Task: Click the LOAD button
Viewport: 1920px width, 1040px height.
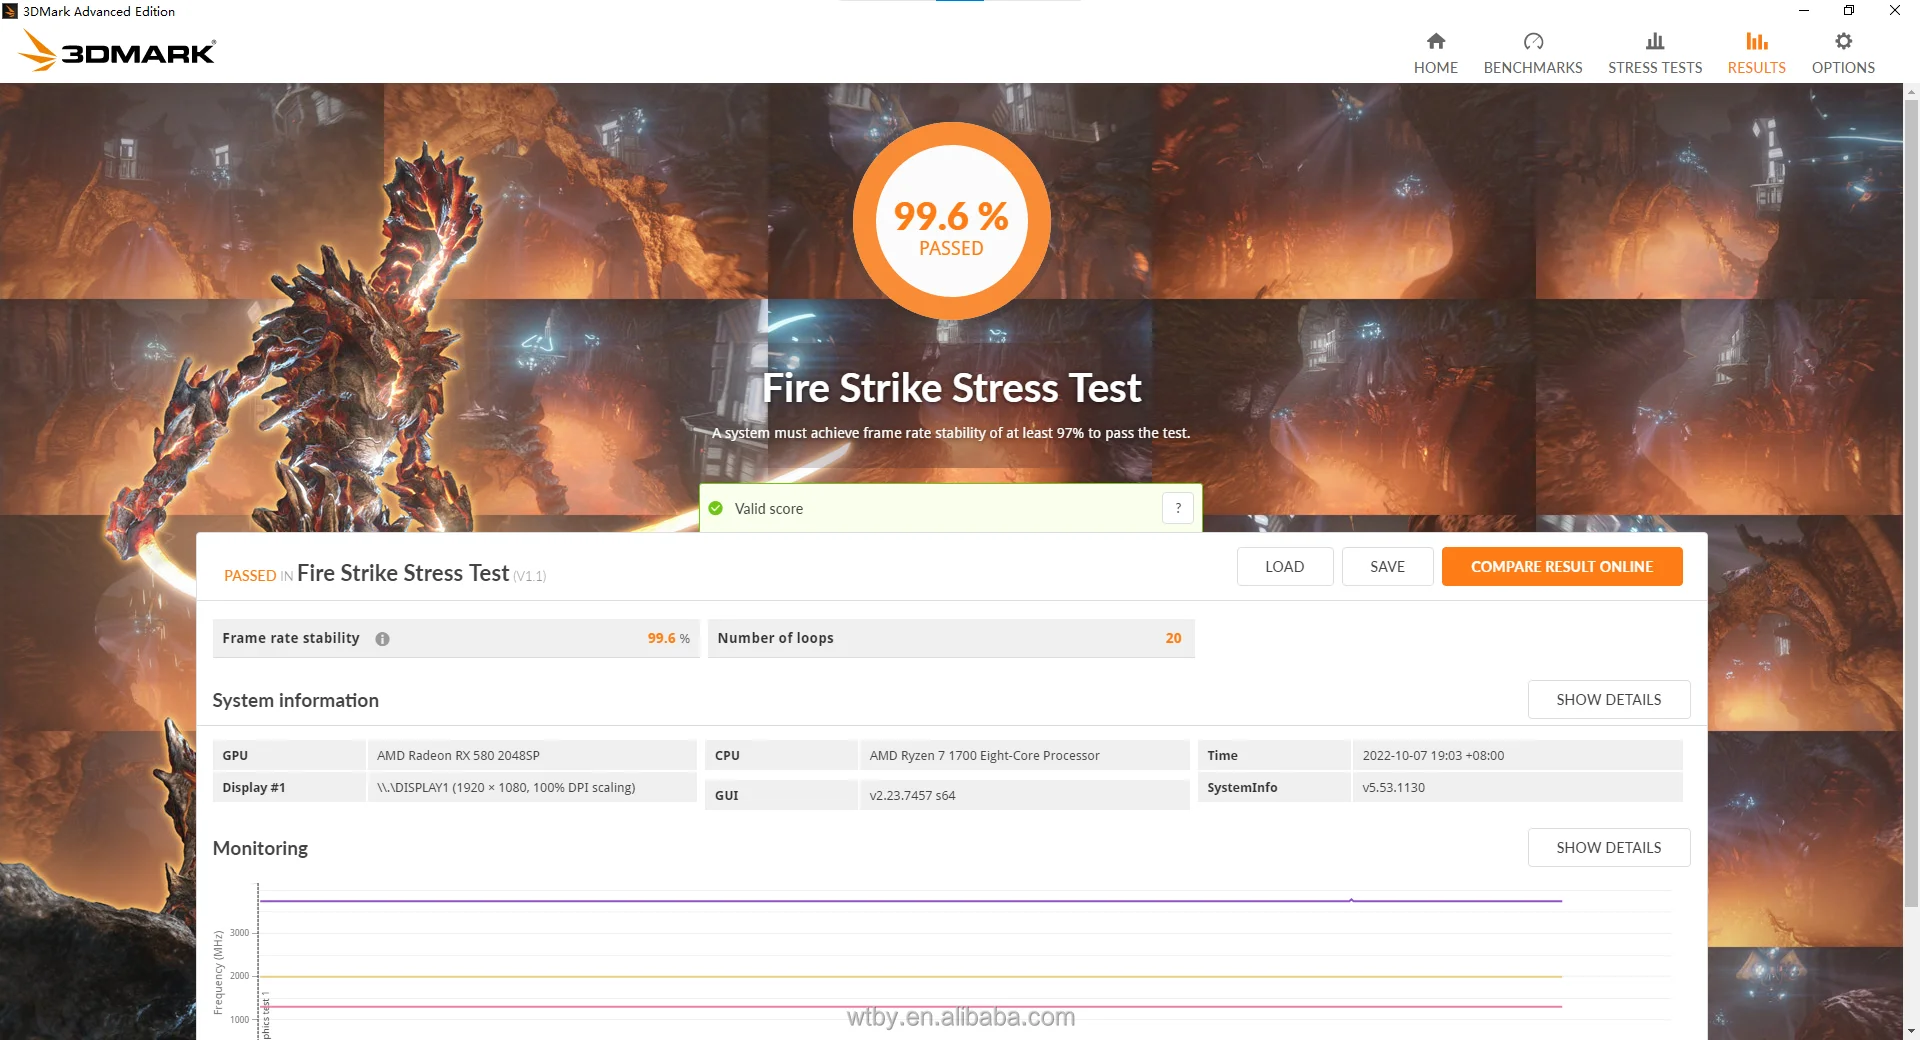Action: (1285, 567)
